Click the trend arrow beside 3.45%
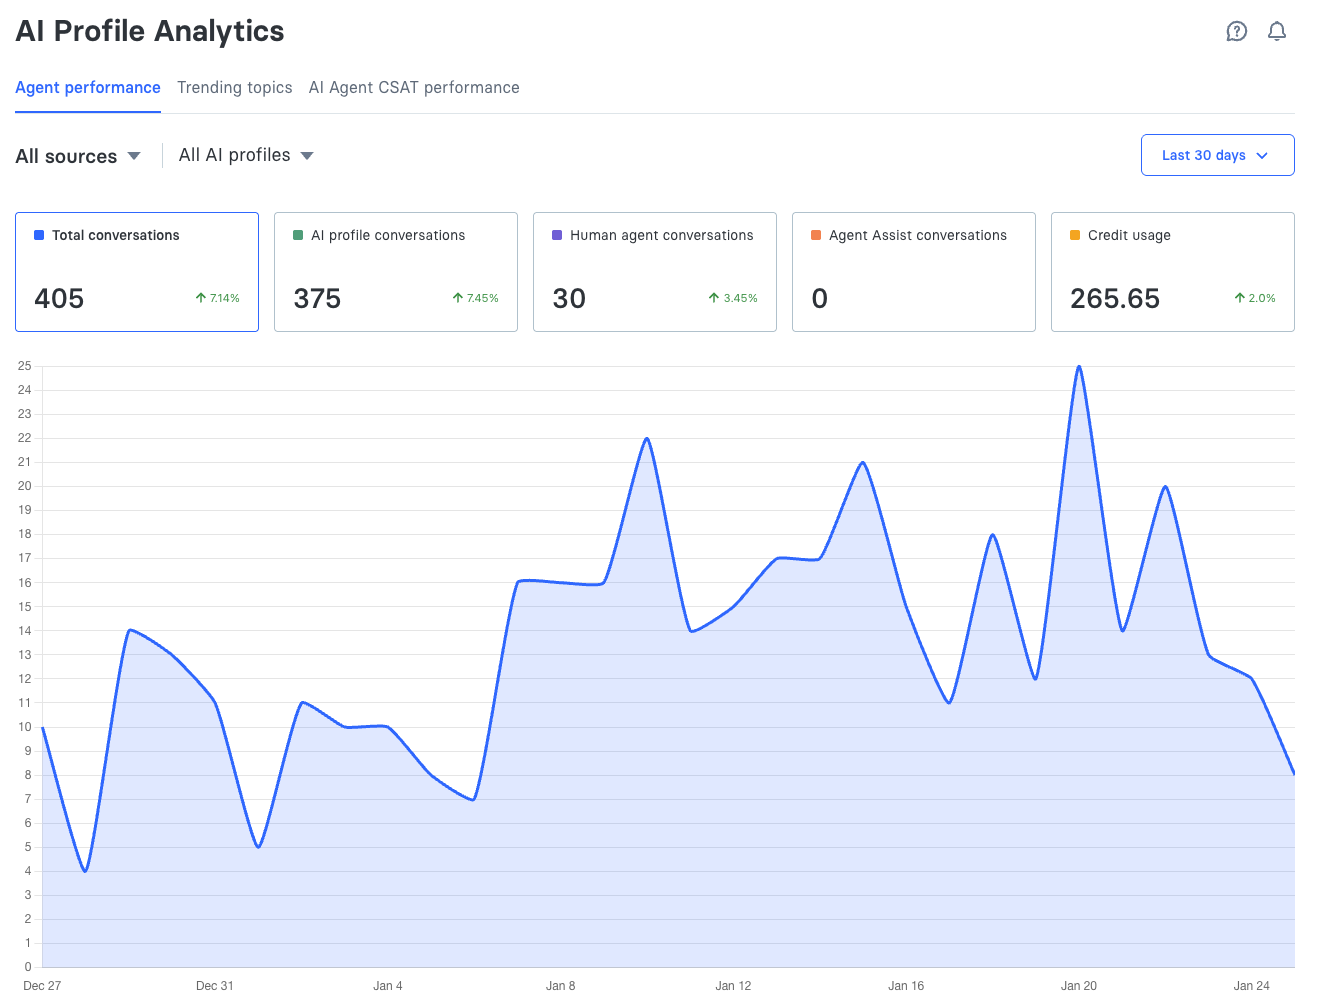 (714, 298)
